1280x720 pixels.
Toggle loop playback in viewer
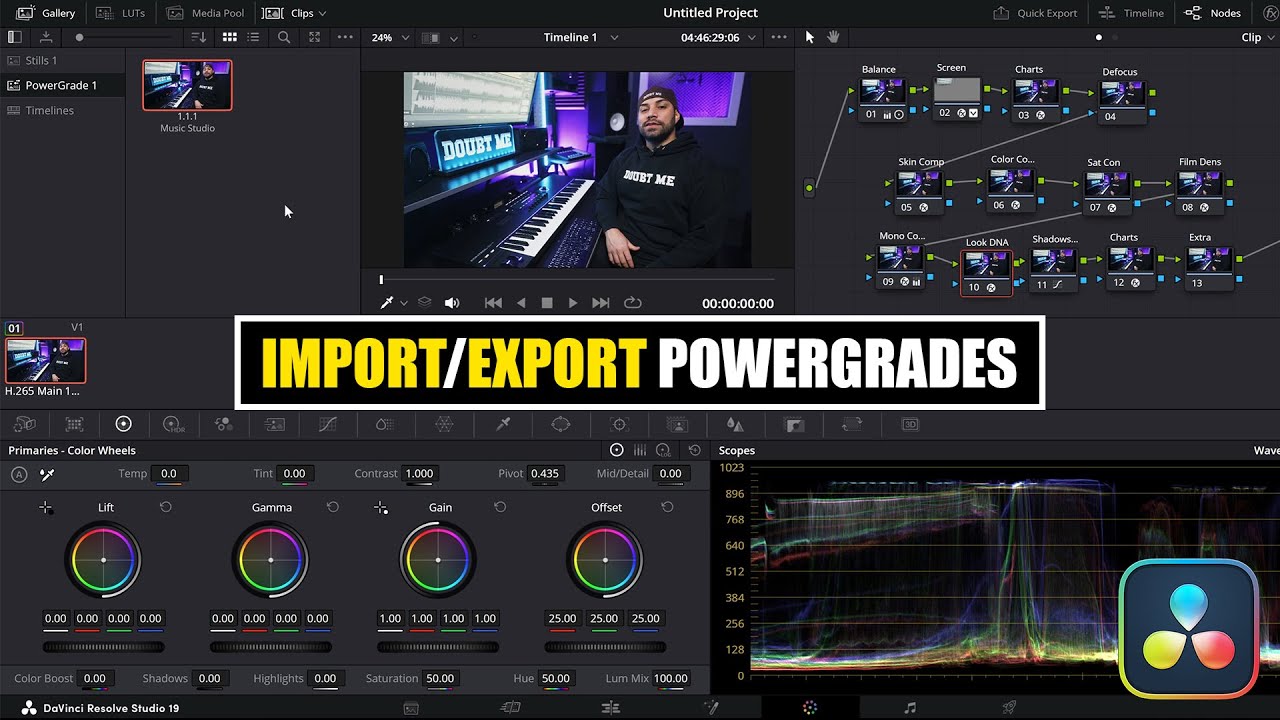coord(632,303)
